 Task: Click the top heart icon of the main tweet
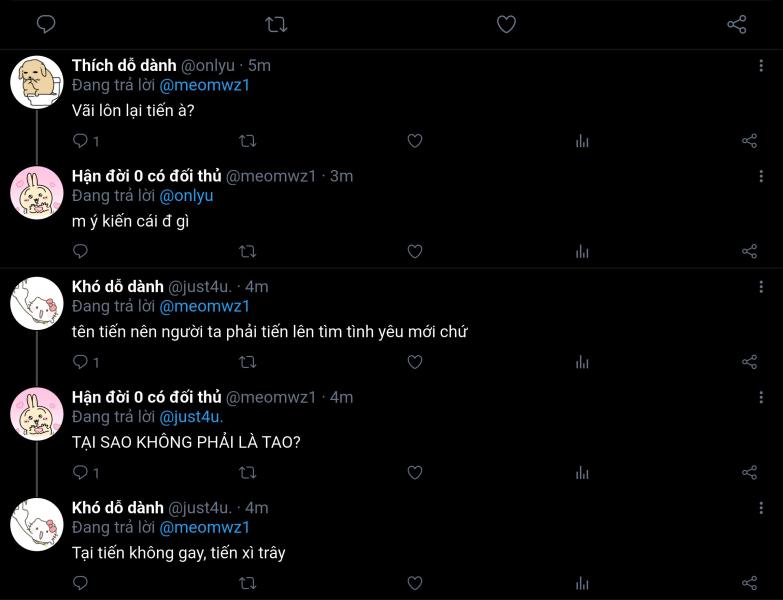pos(506,24)
